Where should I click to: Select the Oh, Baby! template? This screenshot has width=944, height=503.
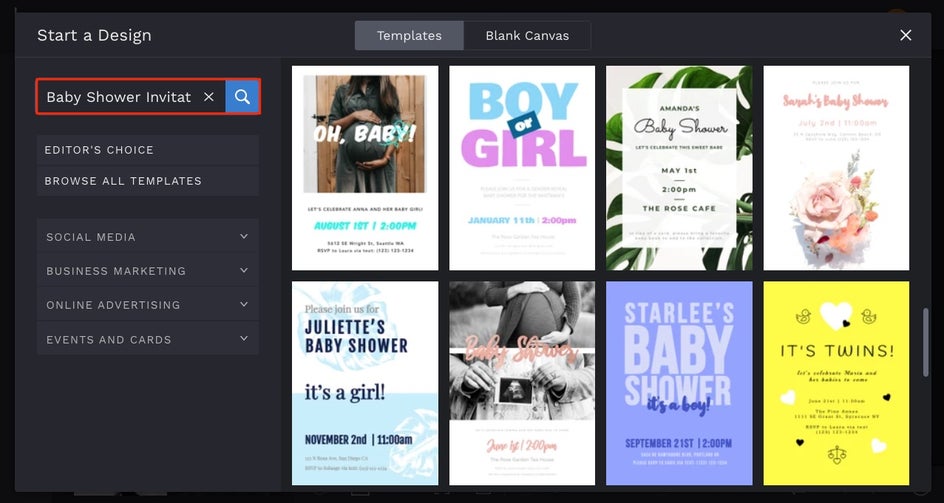pos(365,168)
